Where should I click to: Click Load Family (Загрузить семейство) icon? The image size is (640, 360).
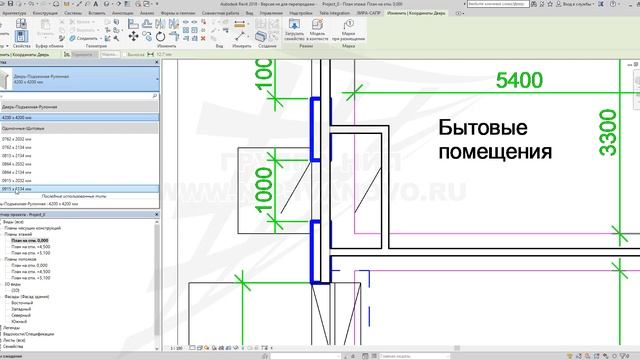(294, 24)
